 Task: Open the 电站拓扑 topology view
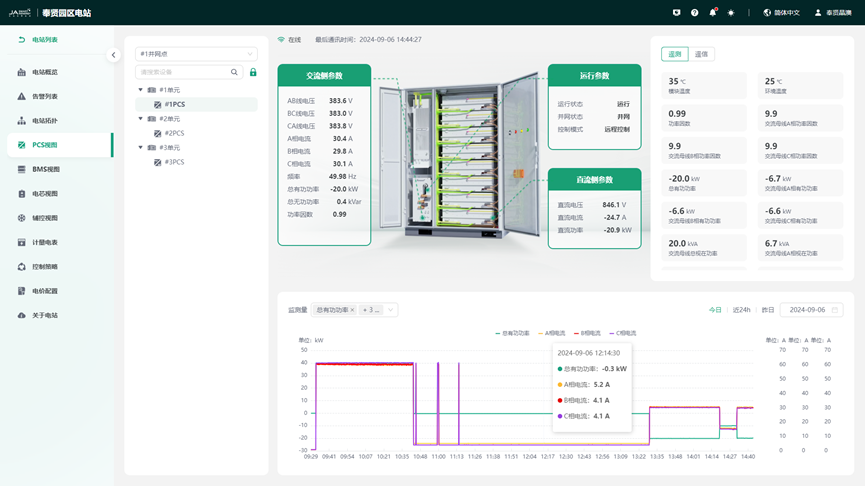tap(44, 121)
